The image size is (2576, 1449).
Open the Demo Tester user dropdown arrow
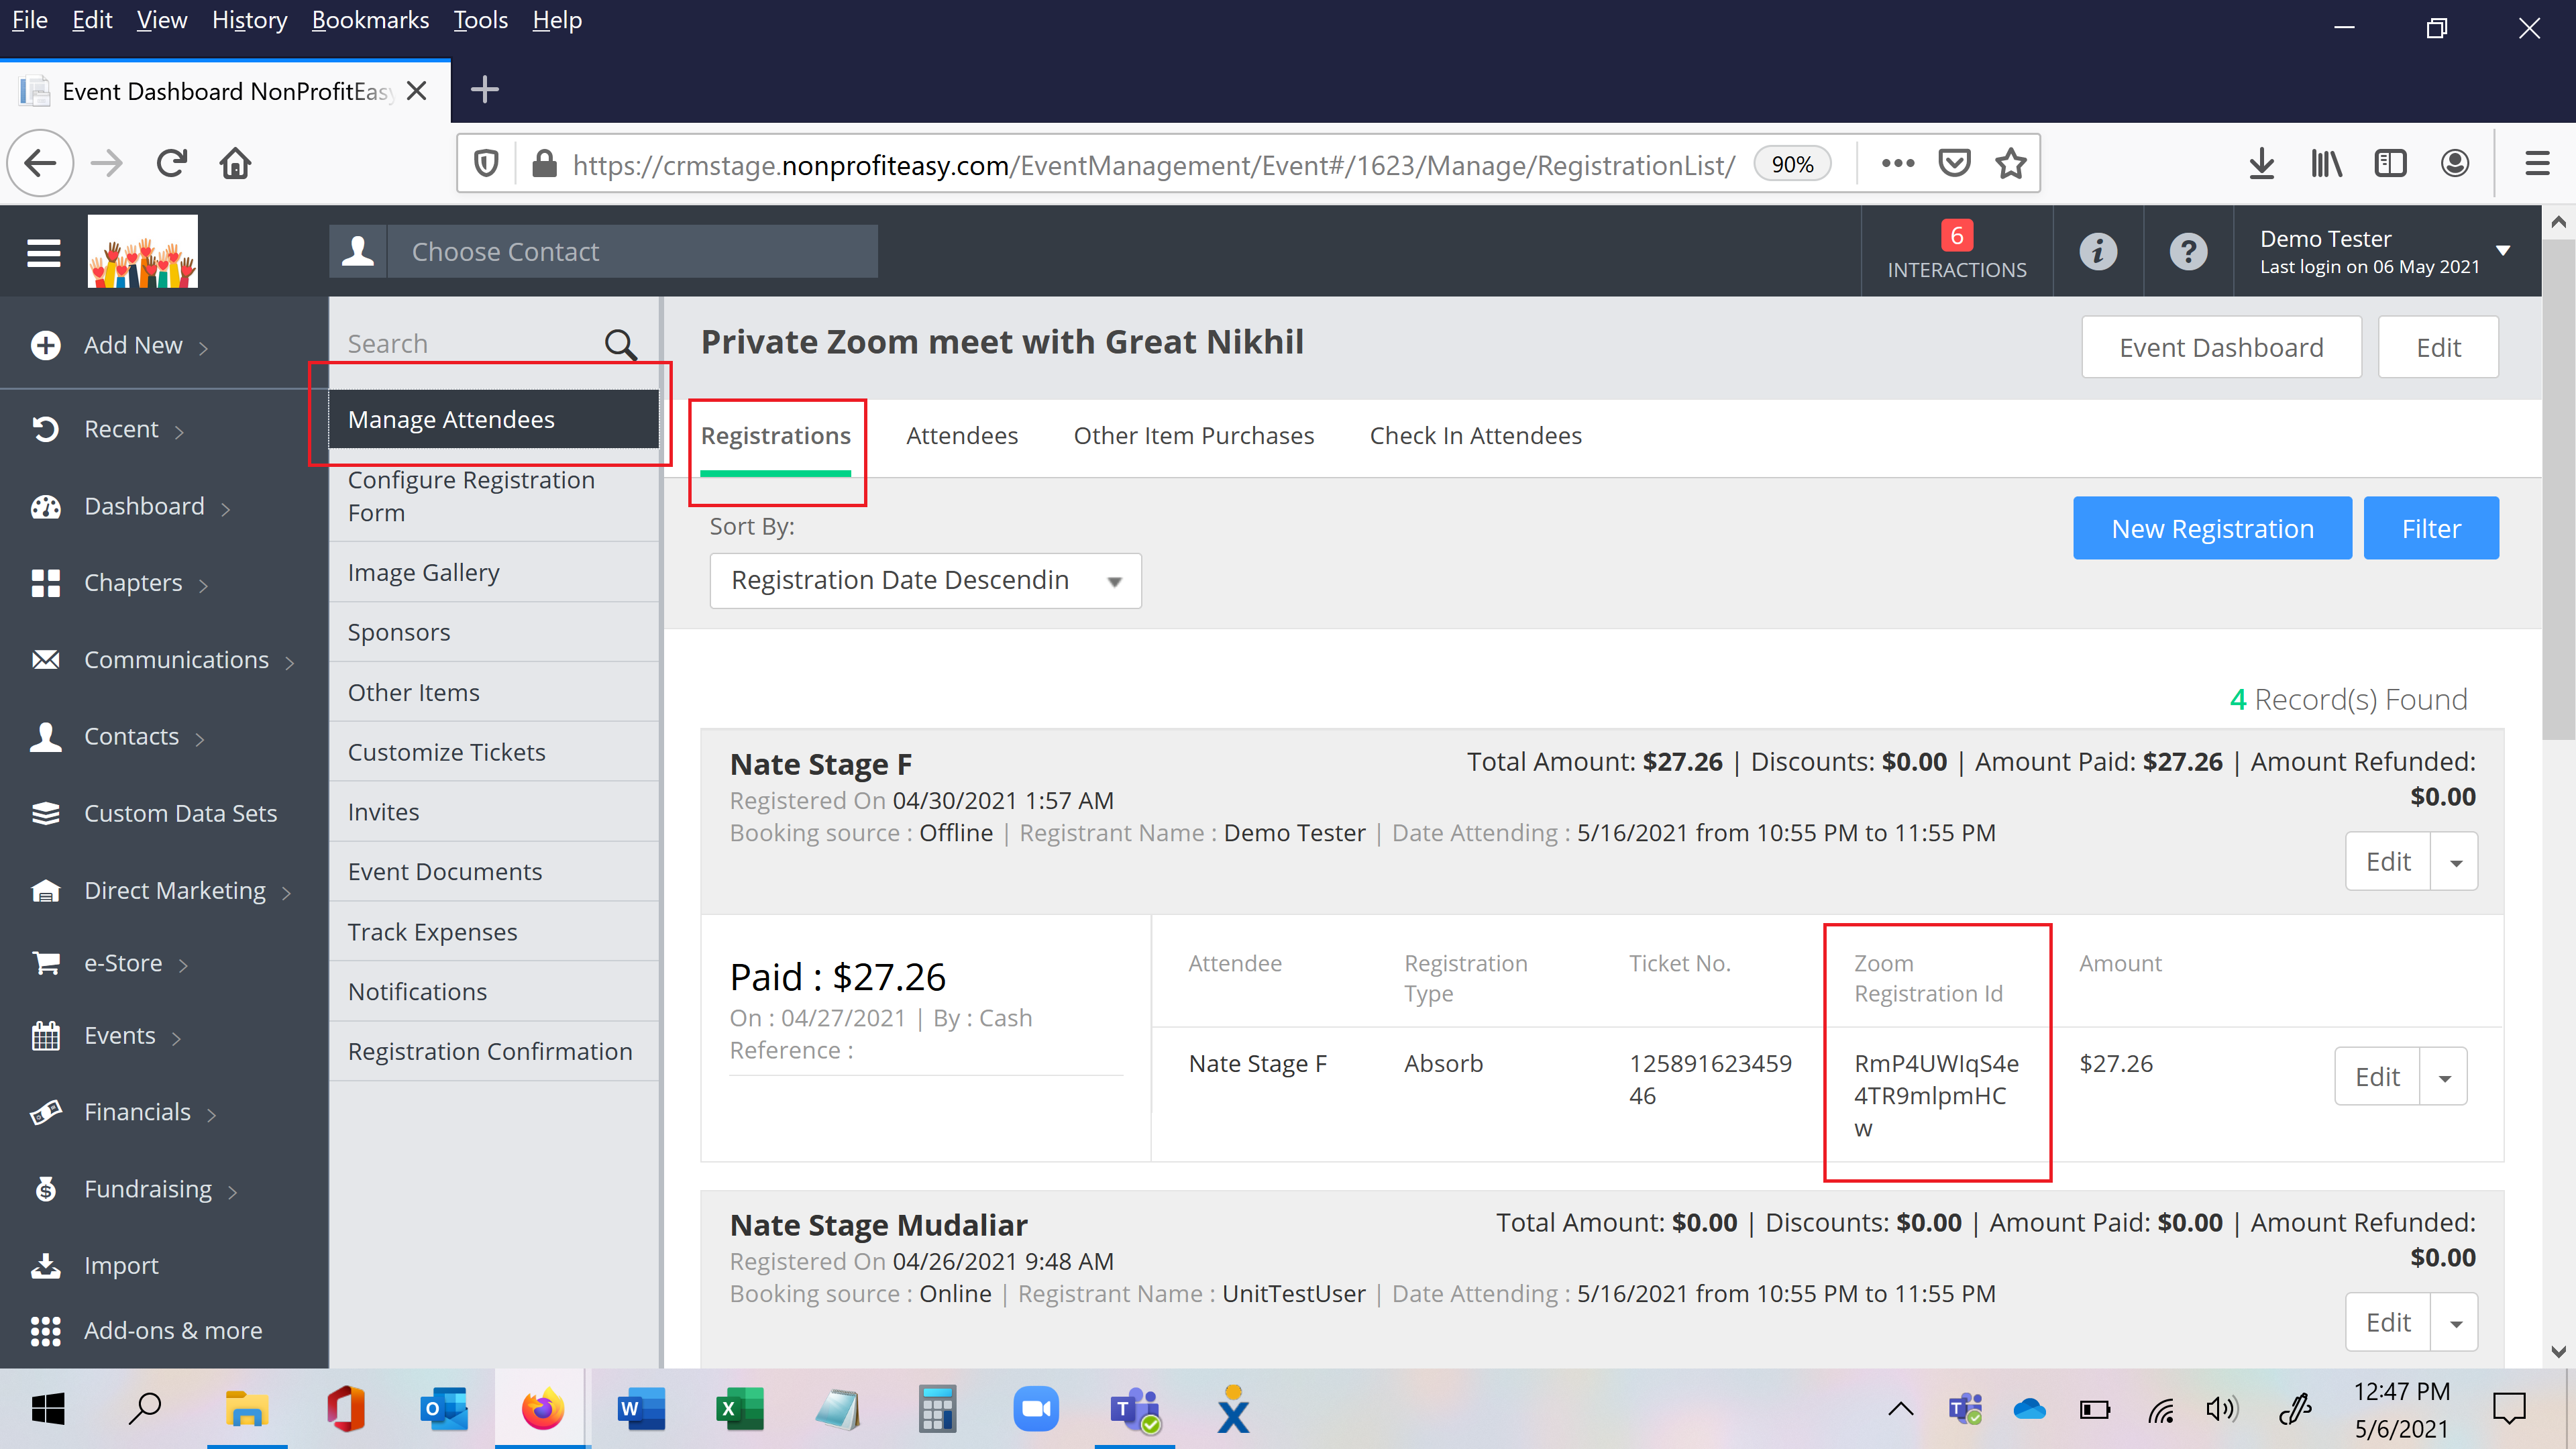tap(2503, 251)
